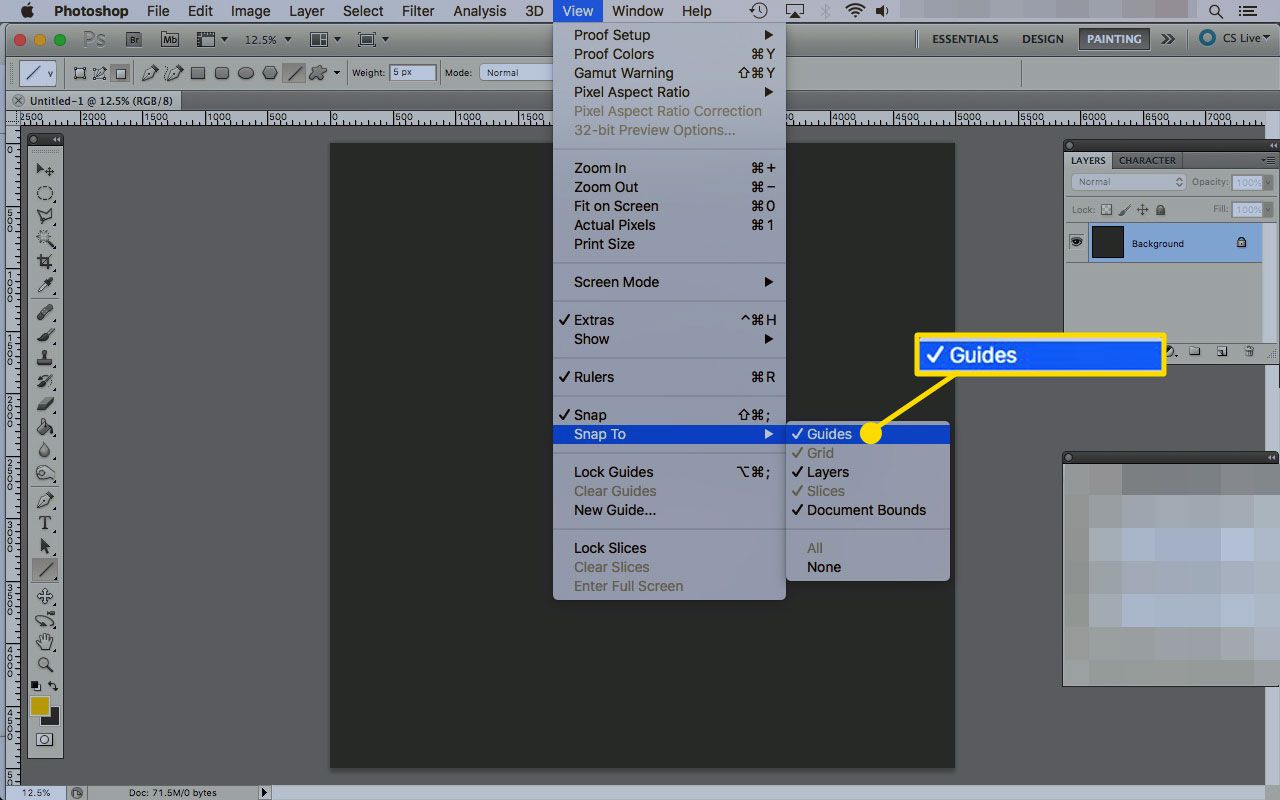Create a new group folder in Layers

1195,352
